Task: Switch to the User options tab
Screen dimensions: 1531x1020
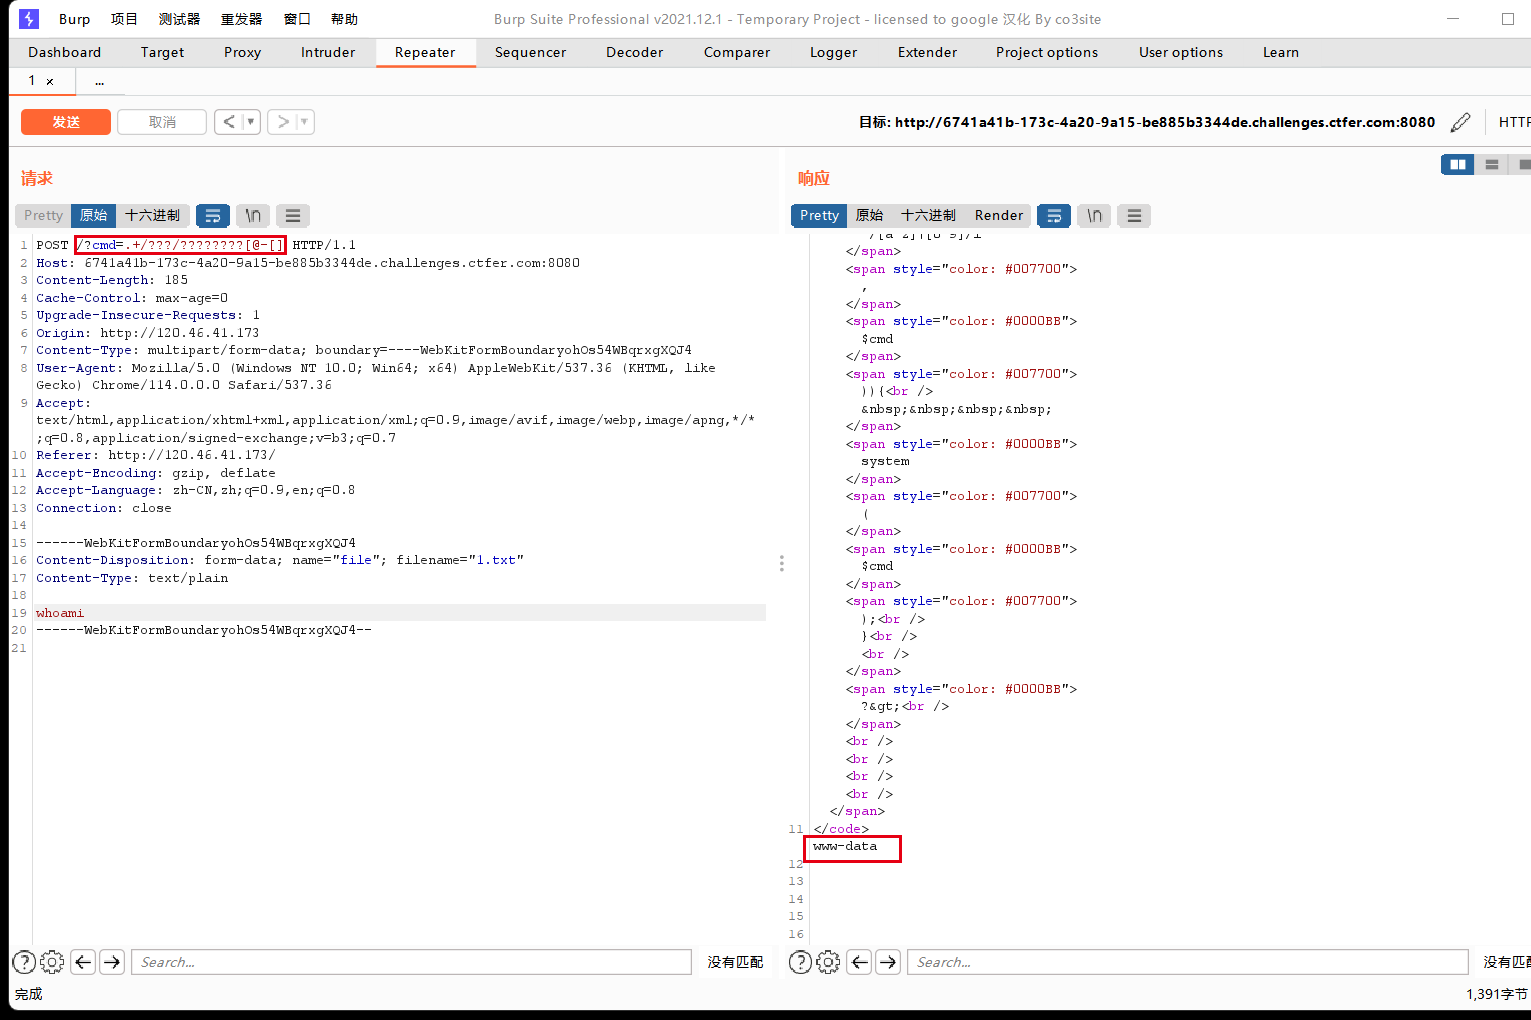Action: click(1181, 52)
